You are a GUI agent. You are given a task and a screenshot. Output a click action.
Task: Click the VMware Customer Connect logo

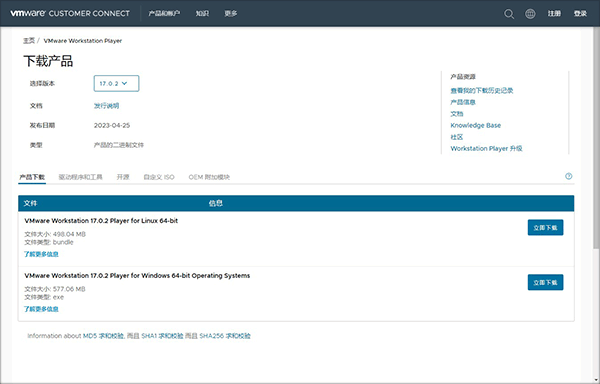(70, 13)
